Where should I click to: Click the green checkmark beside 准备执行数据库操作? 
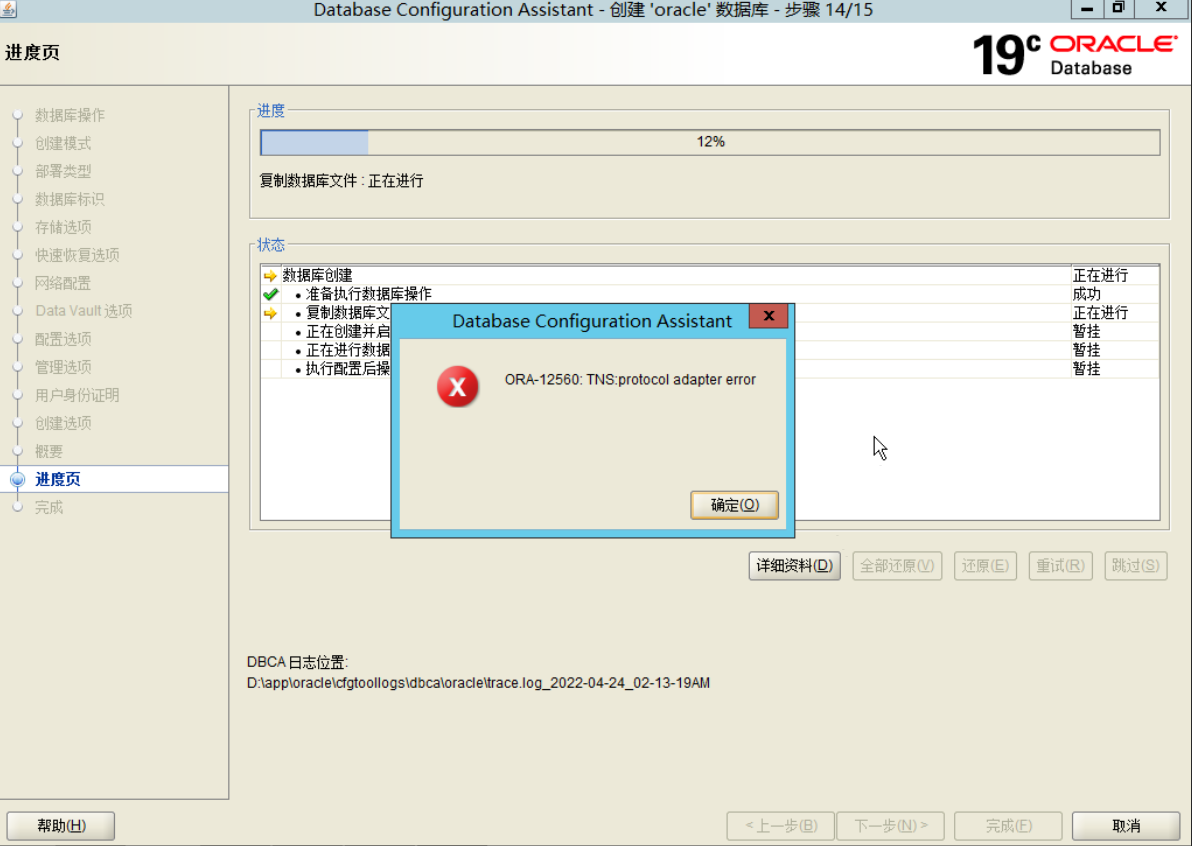pos(270,294)
